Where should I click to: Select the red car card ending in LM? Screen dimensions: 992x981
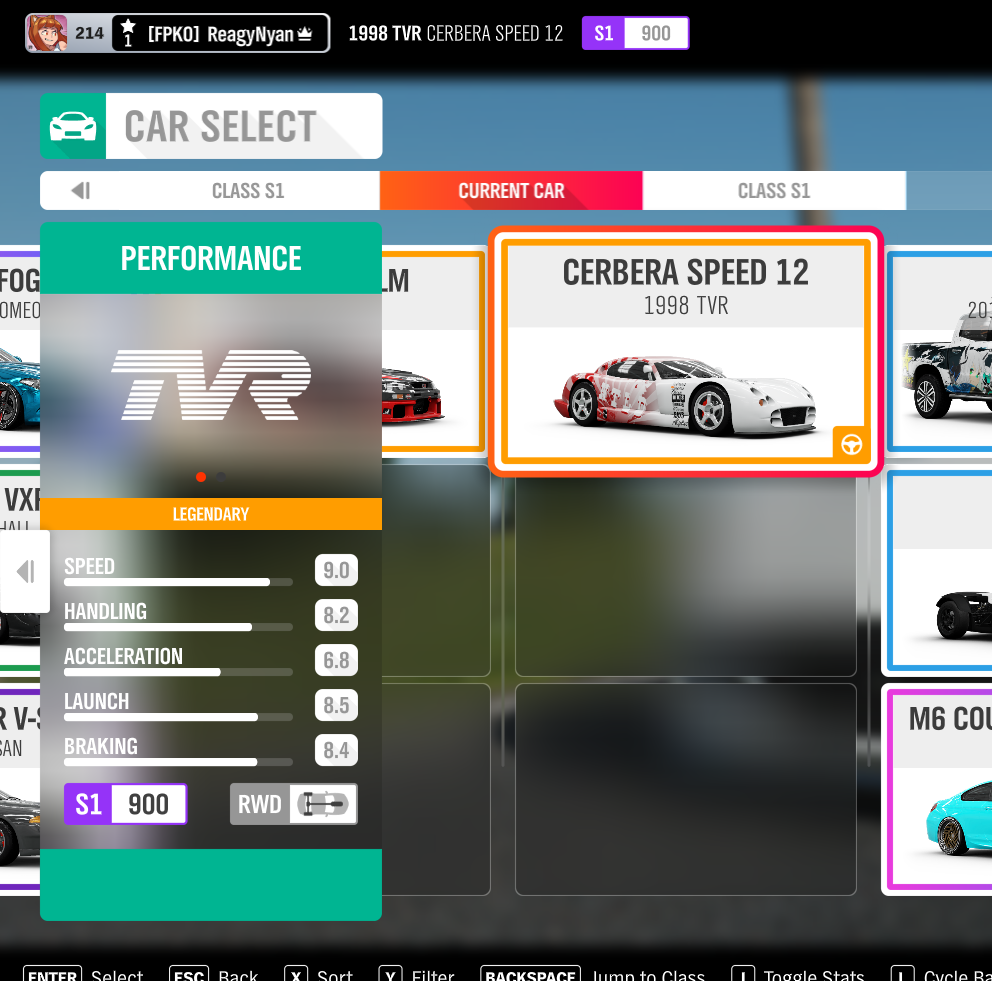pos(433,351)
